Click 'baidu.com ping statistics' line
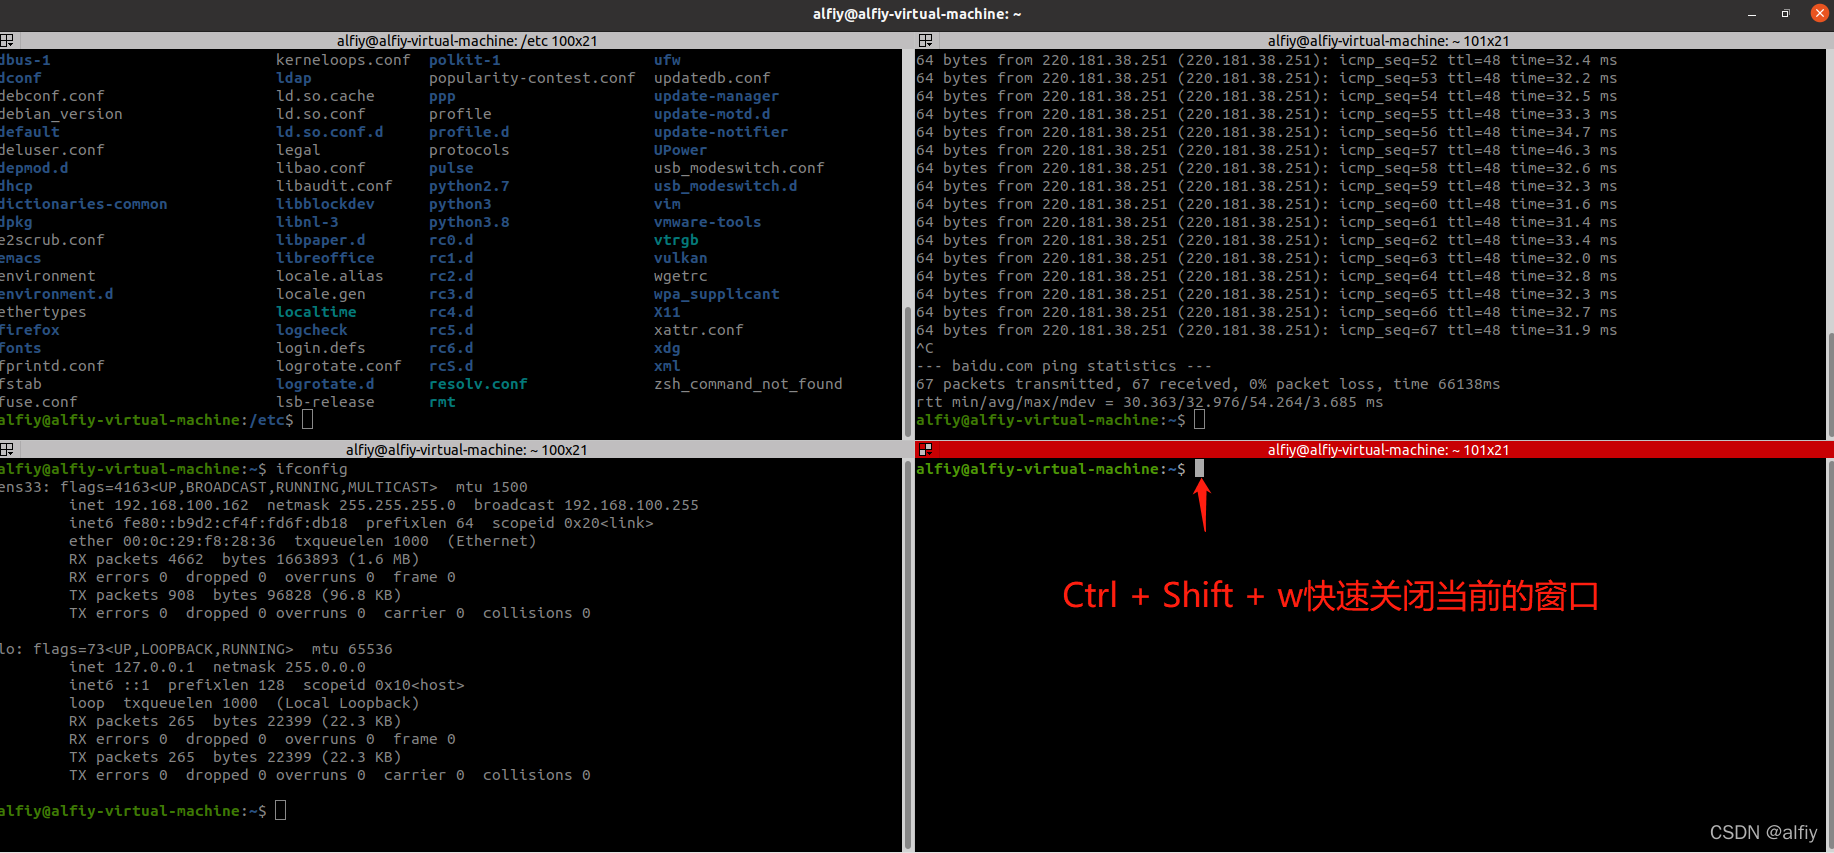The image size is (1834, 853). (1064, 366)
